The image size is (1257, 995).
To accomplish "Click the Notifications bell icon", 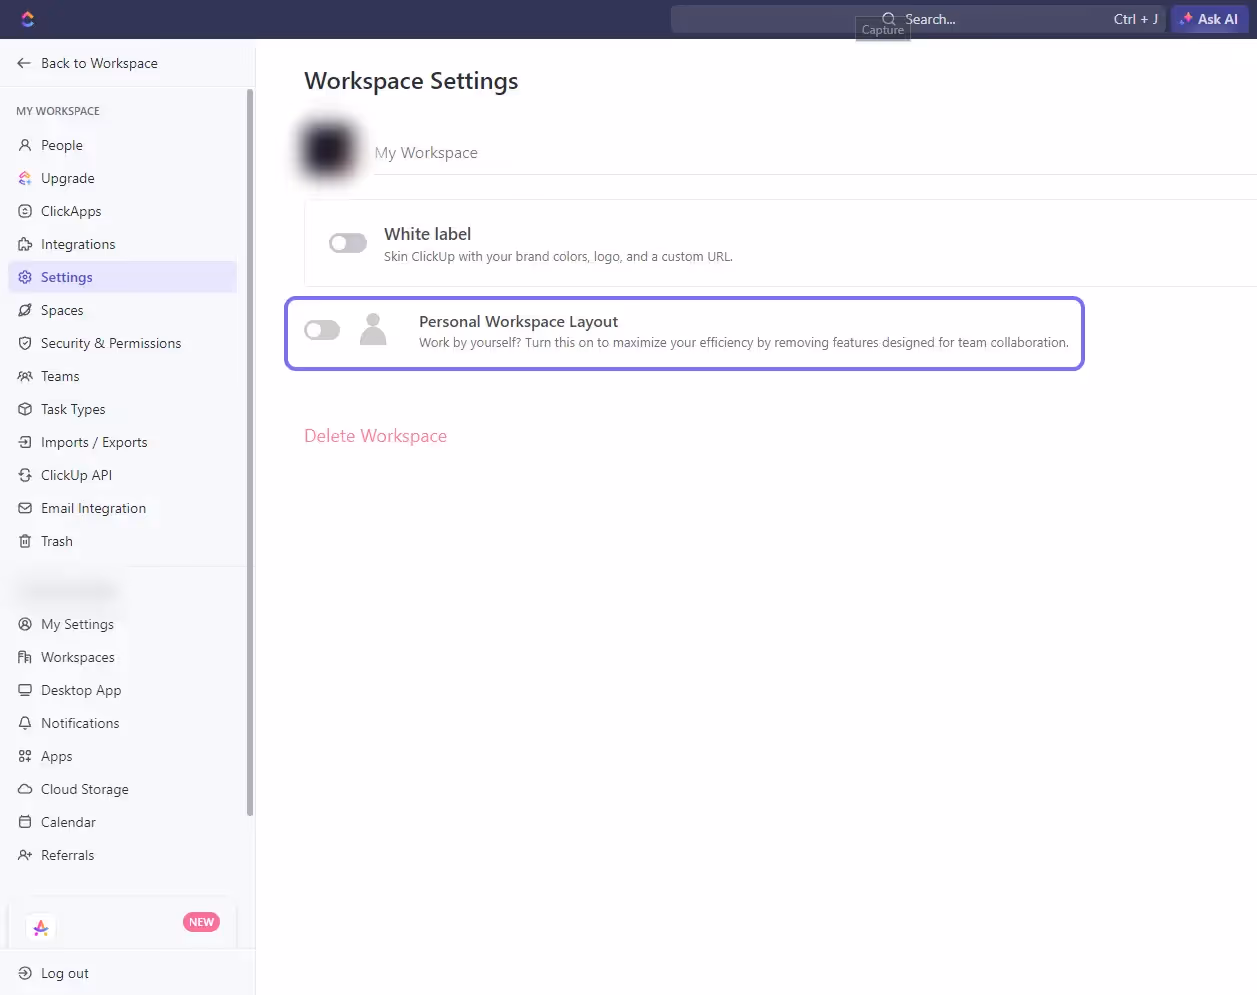I will click(23, 723).
